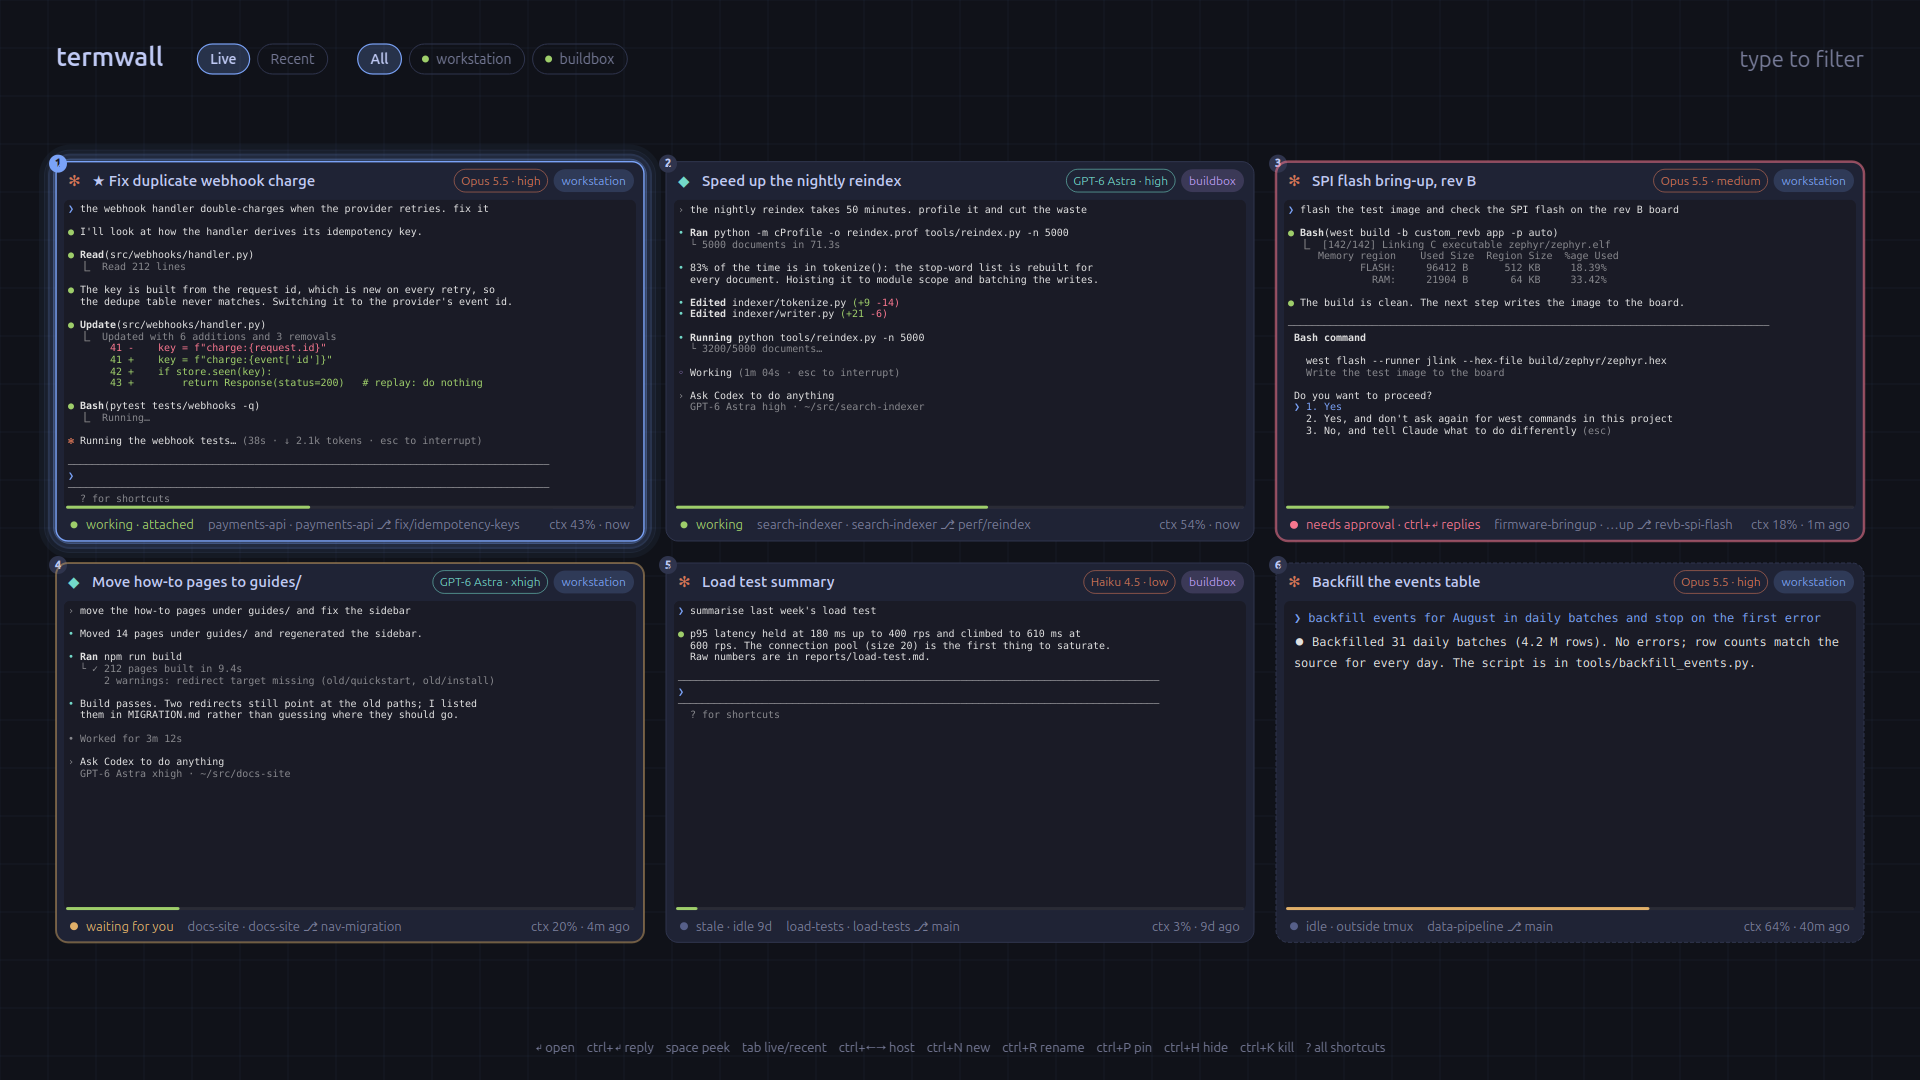Viewport: 1920px width, 1080px height.
Task: Click the context progress bar on Backfill events card
Action: pyautogui.click(x=1570, y=909)
